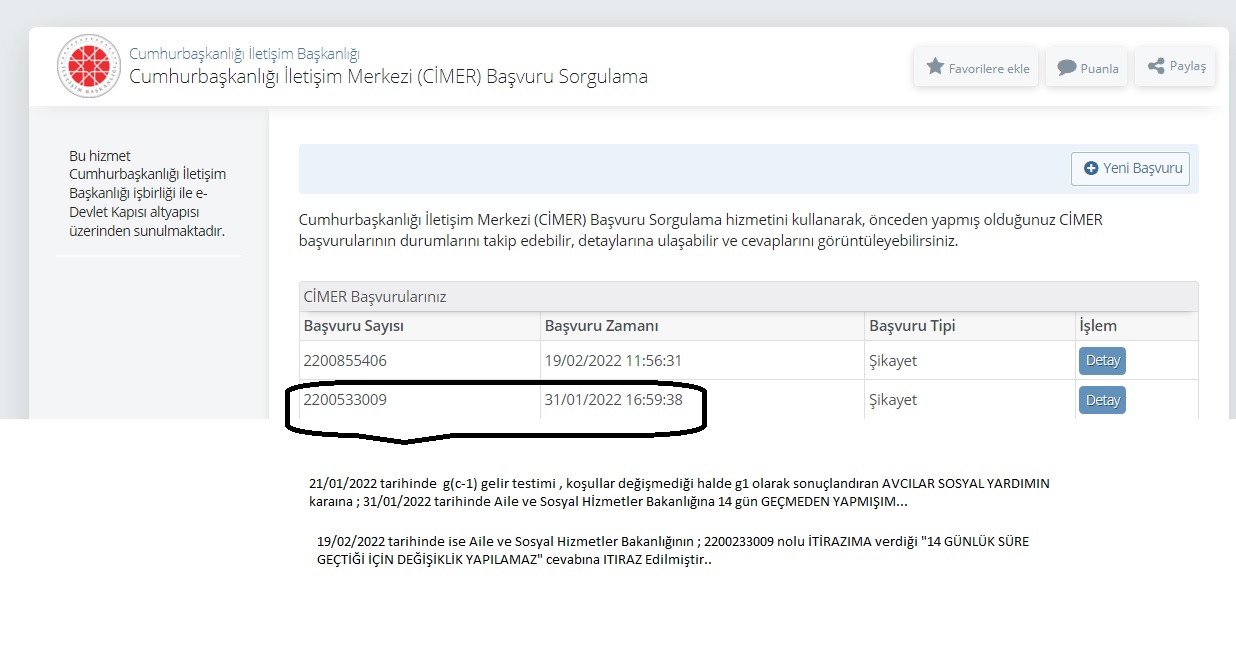Click the star icon to add favorites
The image size is (1236, 666).
[x=935, y=67]
